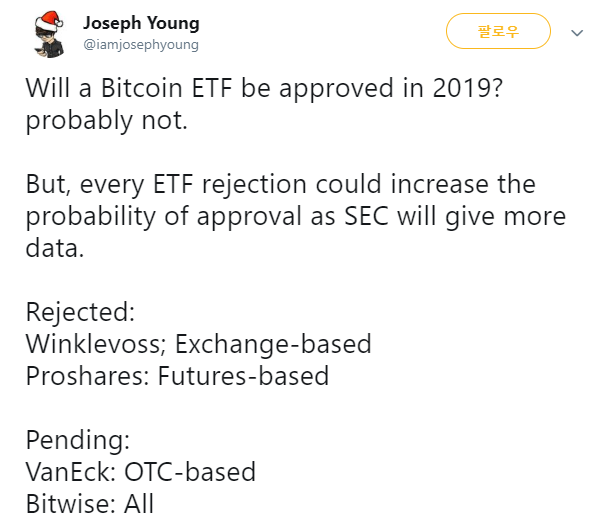Screen dimensions: 609x522
Task: Click the "But, every ETF rejection" line
Action: (280, 184)
